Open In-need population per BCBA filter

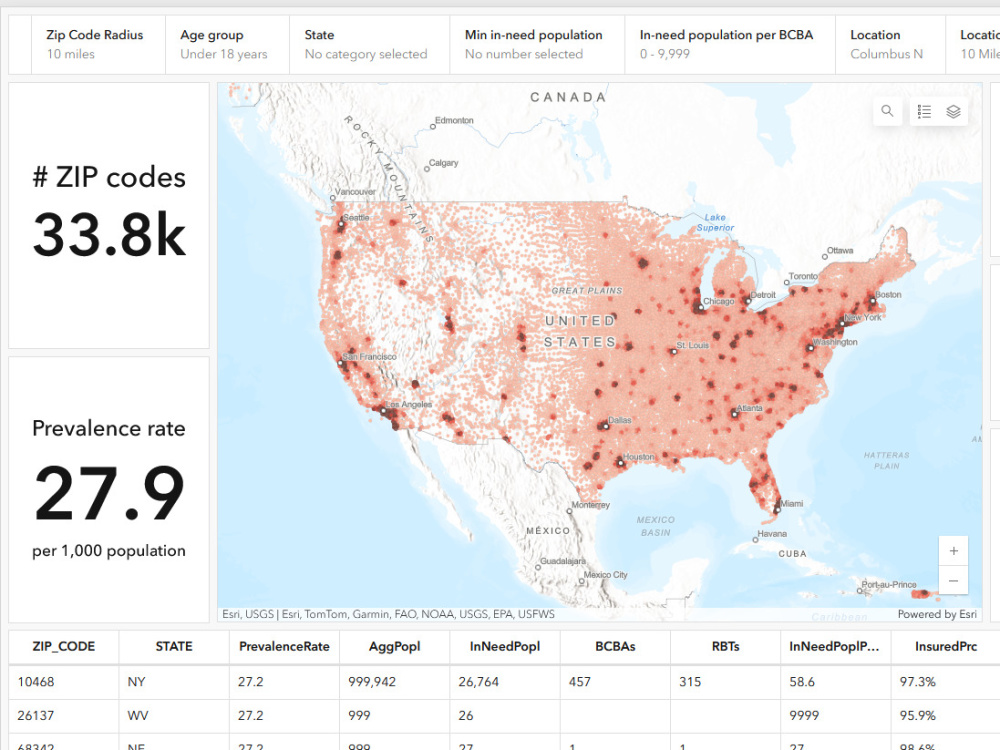(x=730, y=45)
